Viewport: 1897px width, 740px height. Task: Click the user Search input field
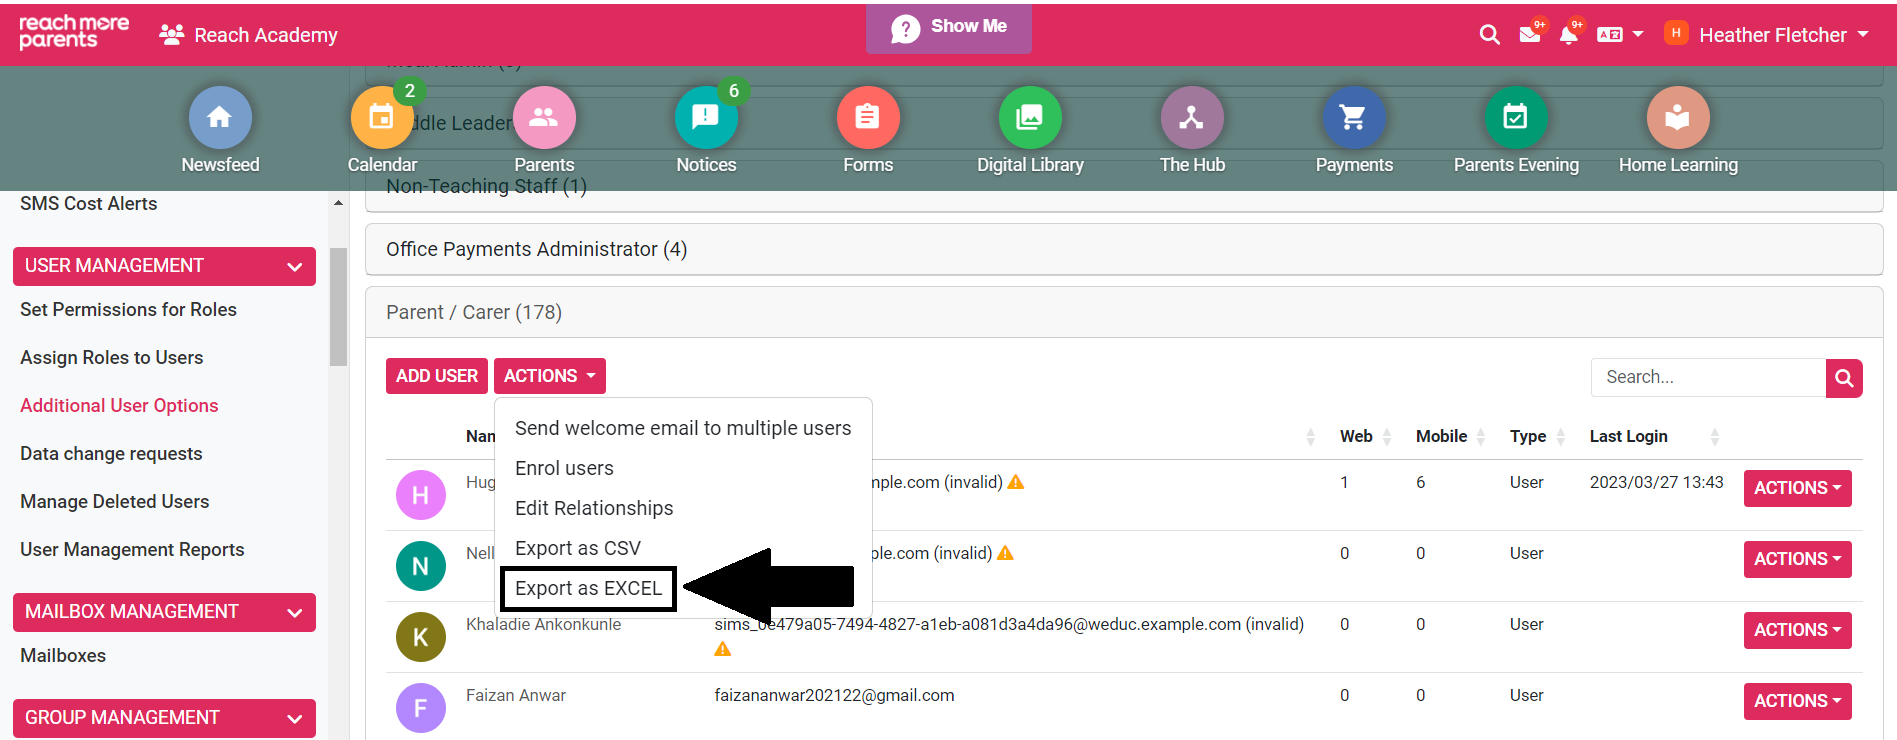pyautogui.click(x=1707, y=377)
